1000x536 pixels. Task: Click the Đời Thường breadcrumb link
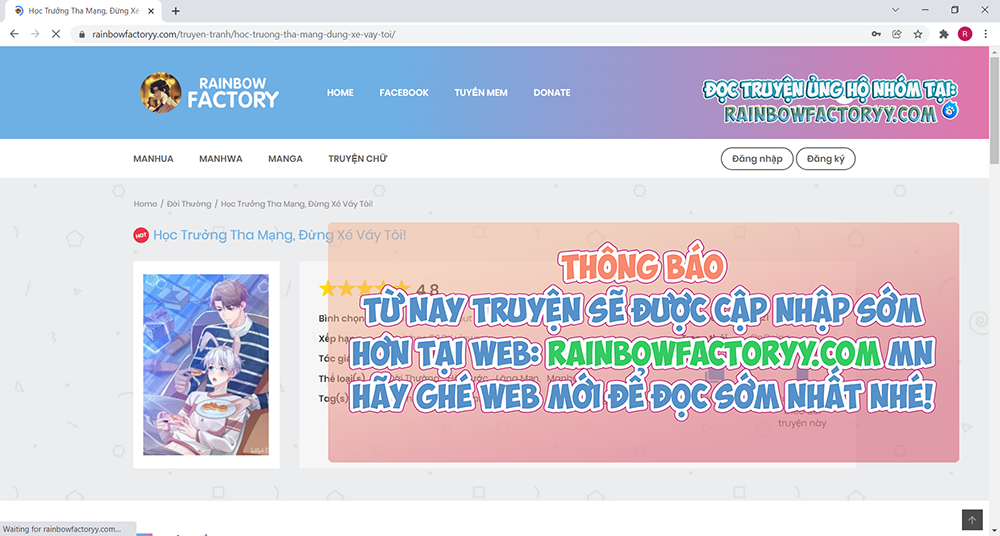click(189, 204)
